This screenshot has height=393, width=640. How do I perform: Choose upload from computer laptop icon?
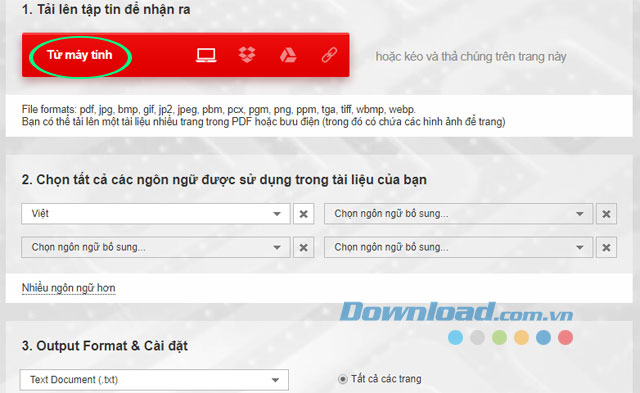point(206,55)
